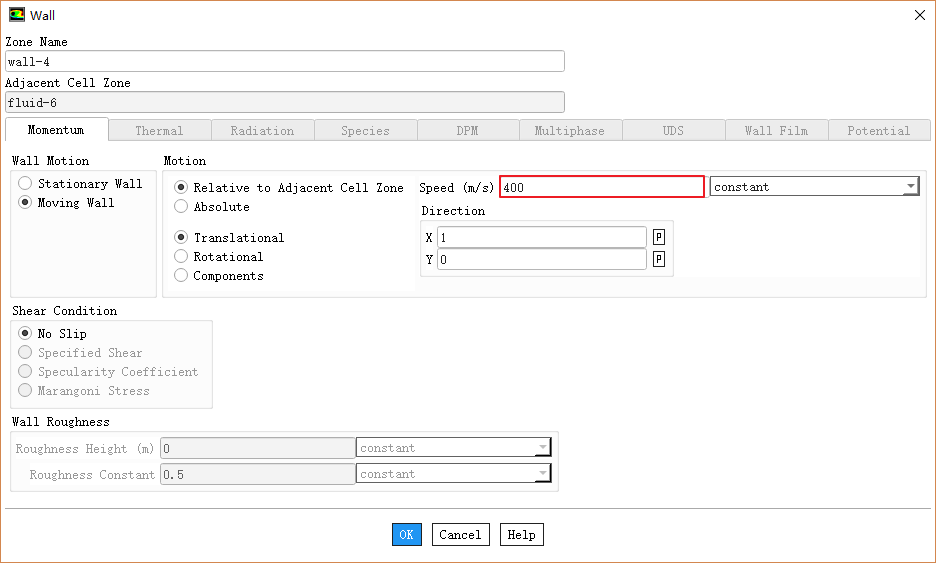This screenshot has width=936, height=563.
Task: Open Help for wall settings
Action: click(521, 535)
